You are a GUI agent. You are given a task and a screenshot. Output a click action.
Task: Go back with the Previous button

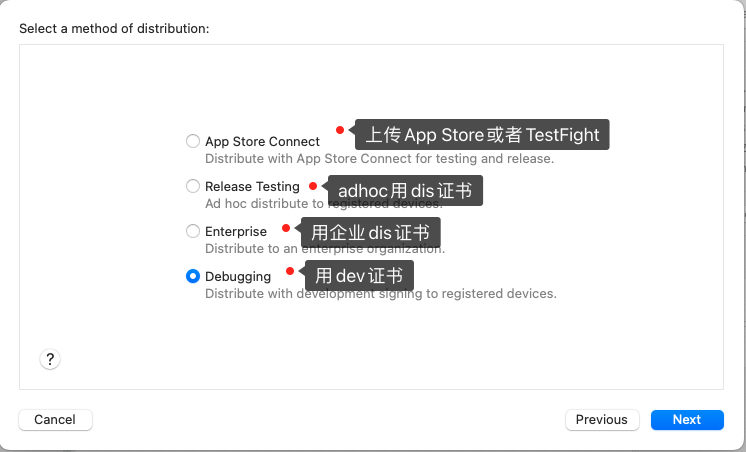(602, 420)
